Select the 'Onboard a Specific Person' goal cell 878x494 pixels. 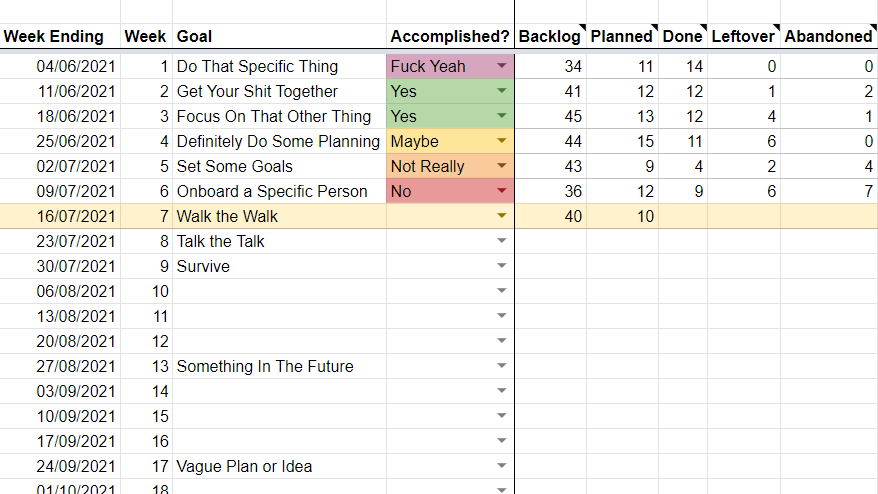tap(279, 191)
